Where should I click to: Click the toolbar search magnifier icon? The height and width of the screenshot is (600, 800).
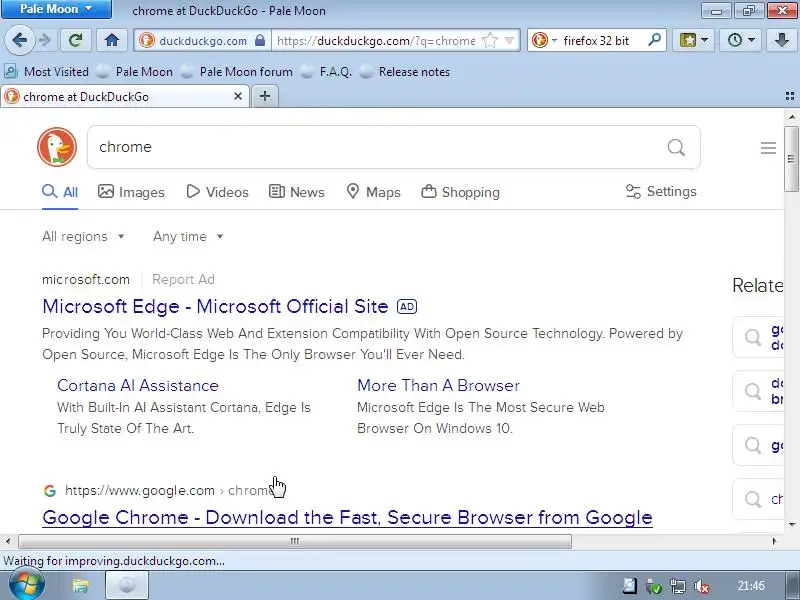coord(654,40)
